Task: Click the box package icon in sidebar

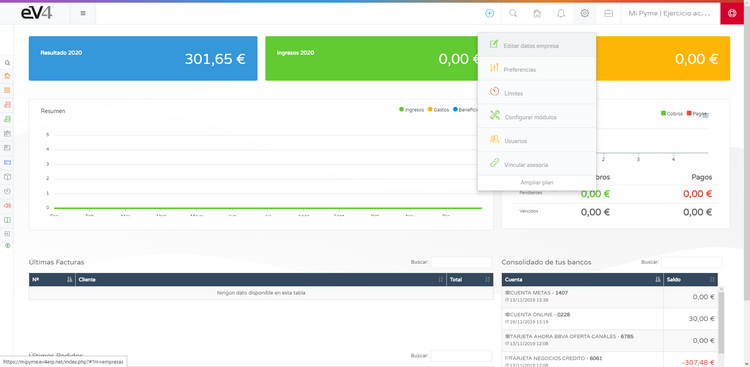Action: coord(7,177)
